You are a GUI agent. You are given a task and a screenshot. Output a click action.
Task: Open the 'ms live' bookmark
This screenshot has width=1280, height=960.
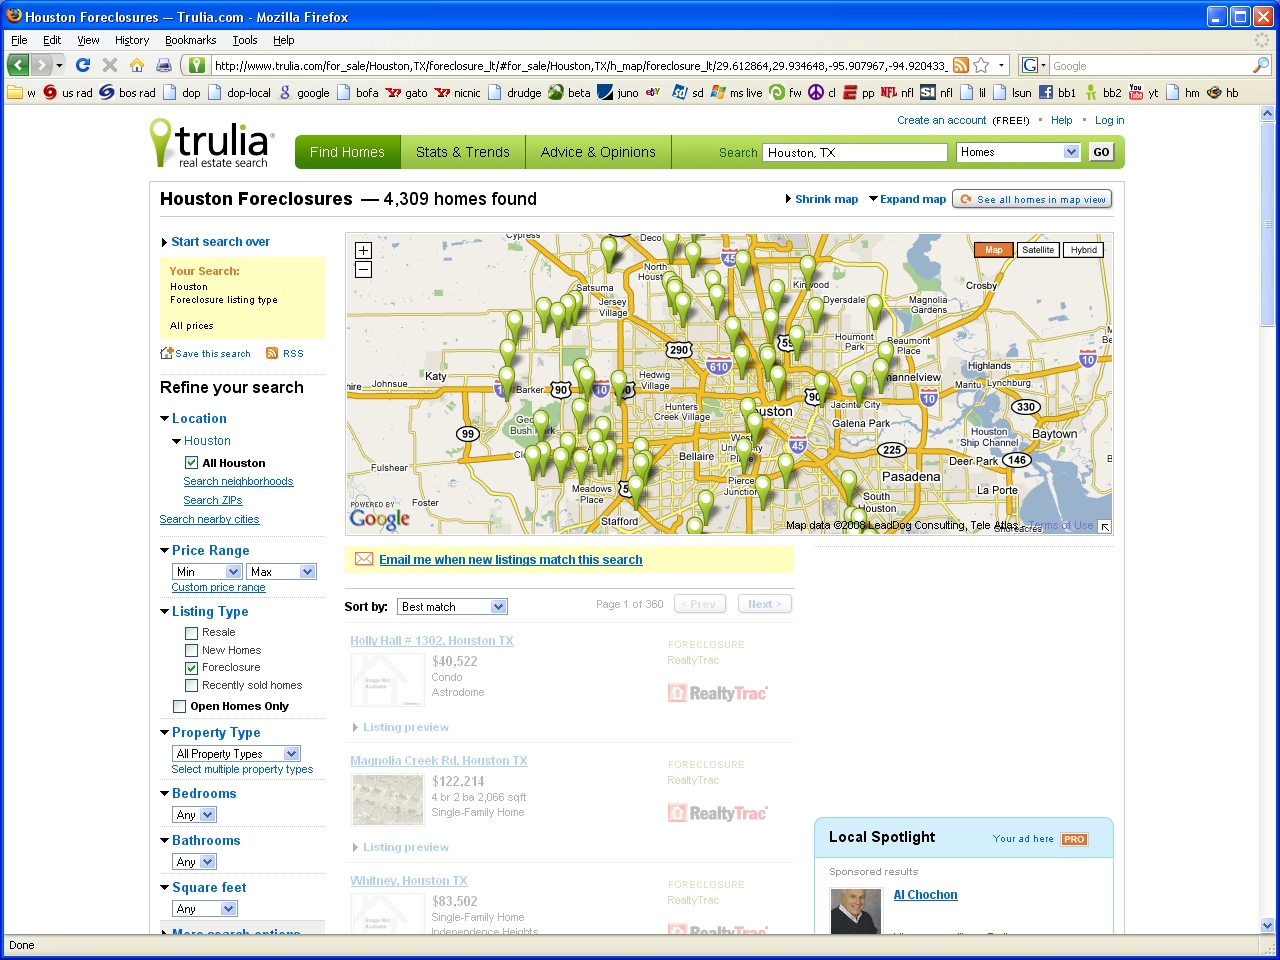[737, 92]
